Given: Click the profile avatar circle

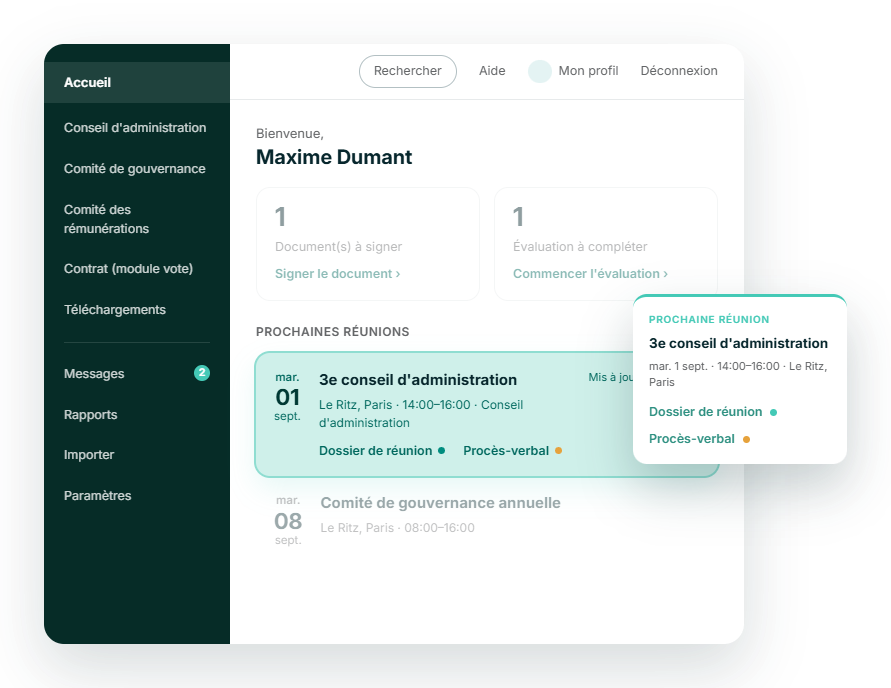Looking at the screenshot, I should [x=539, y=72].
